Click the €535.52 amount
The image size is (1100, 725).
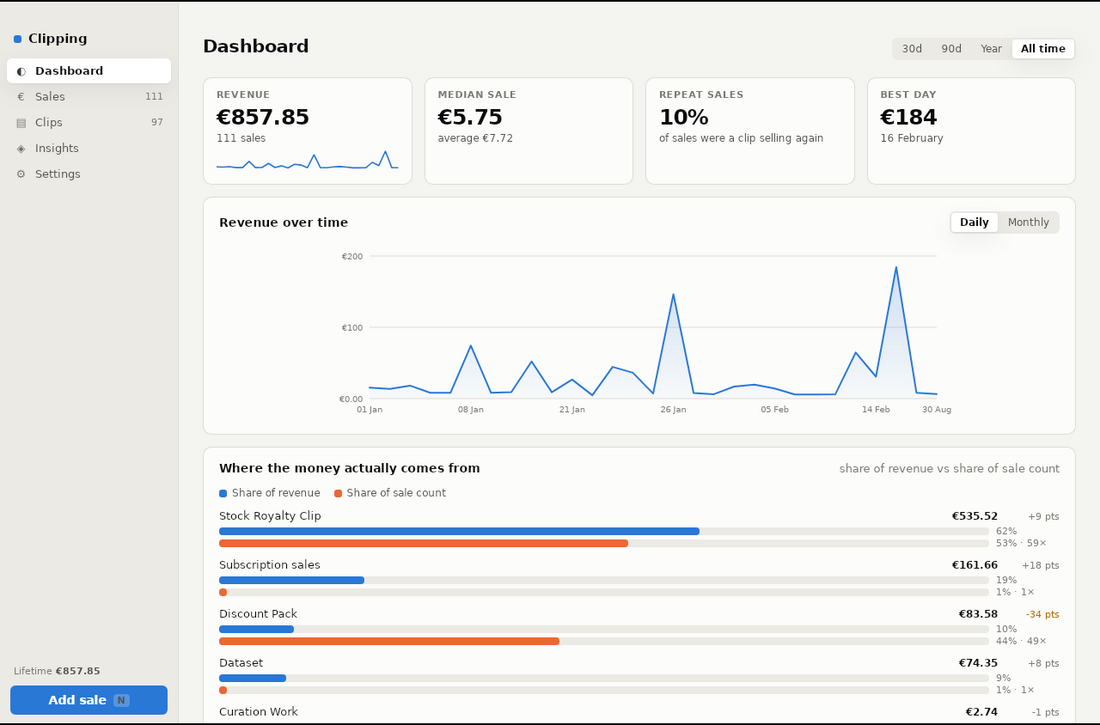974,517
